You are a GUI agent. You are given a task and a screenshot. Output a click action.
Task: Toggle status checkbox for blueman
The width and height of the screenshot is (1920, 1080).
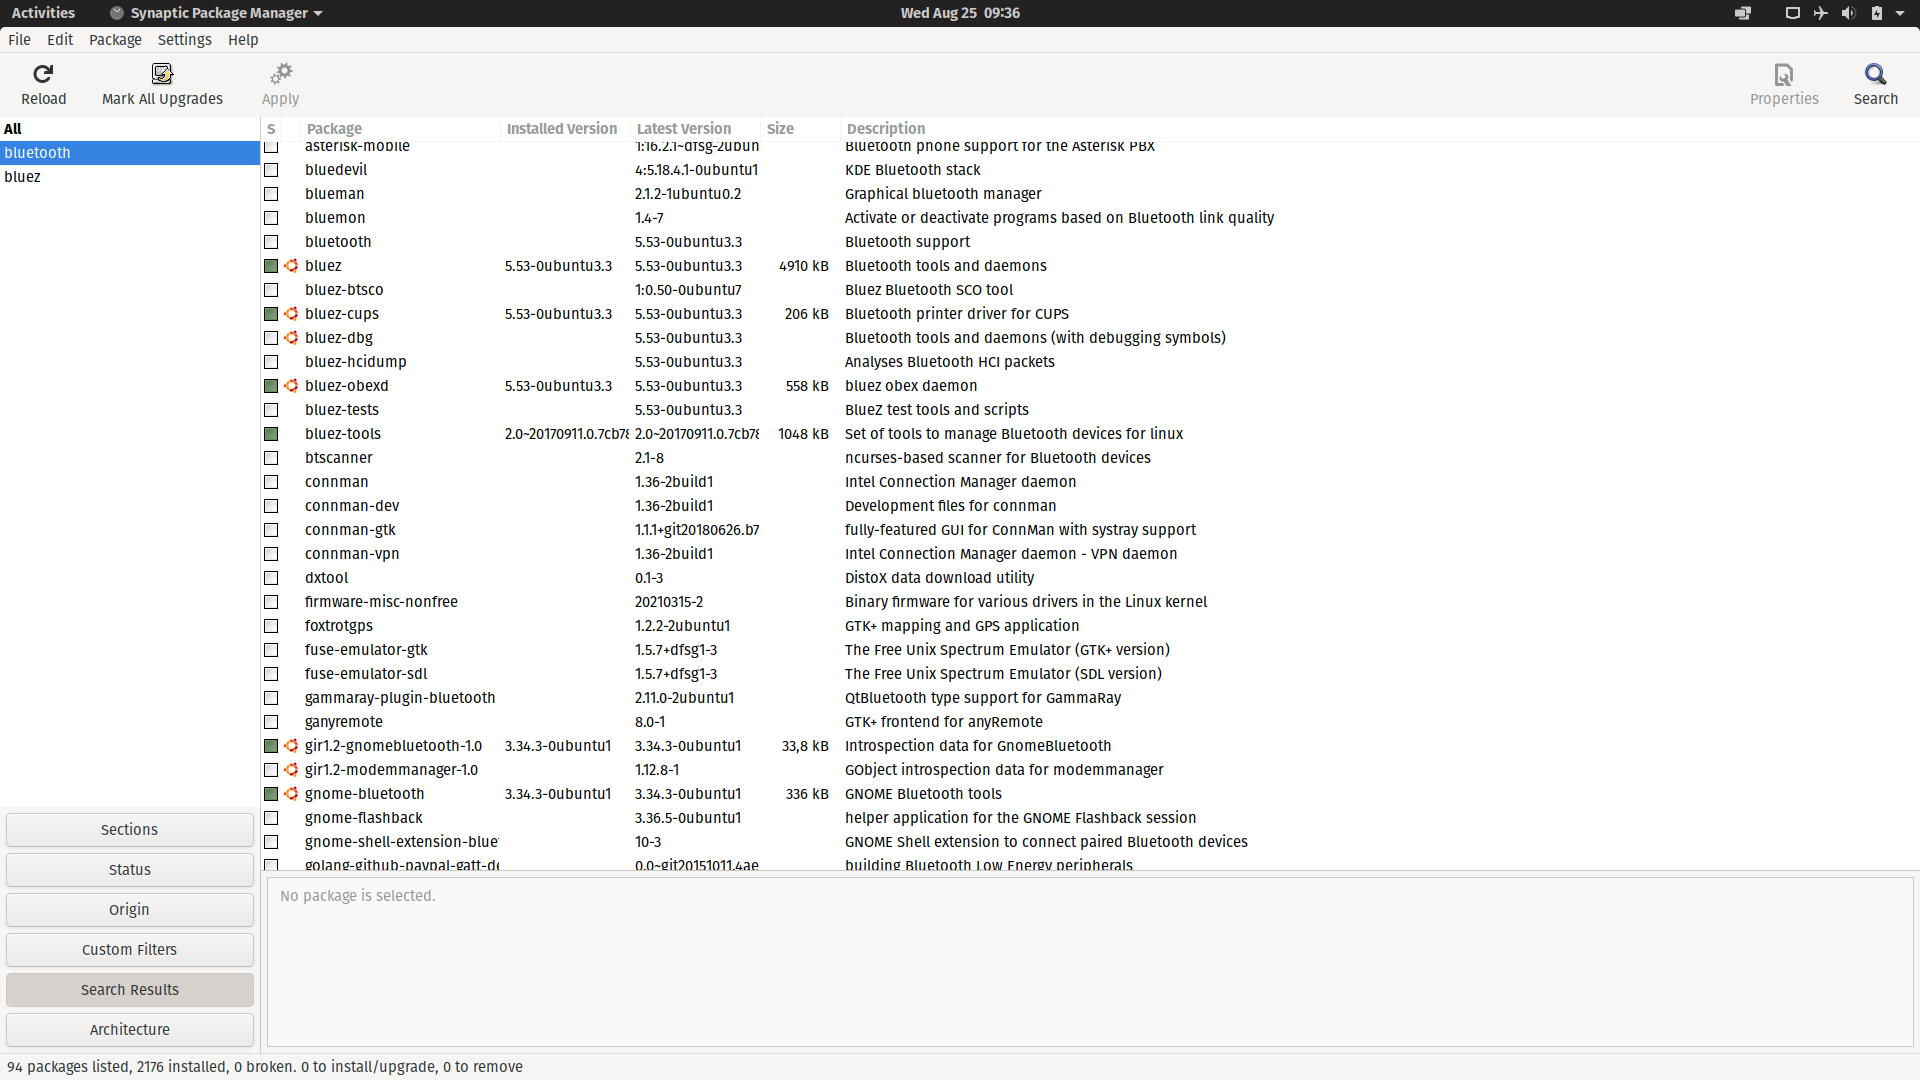(271, 194)
